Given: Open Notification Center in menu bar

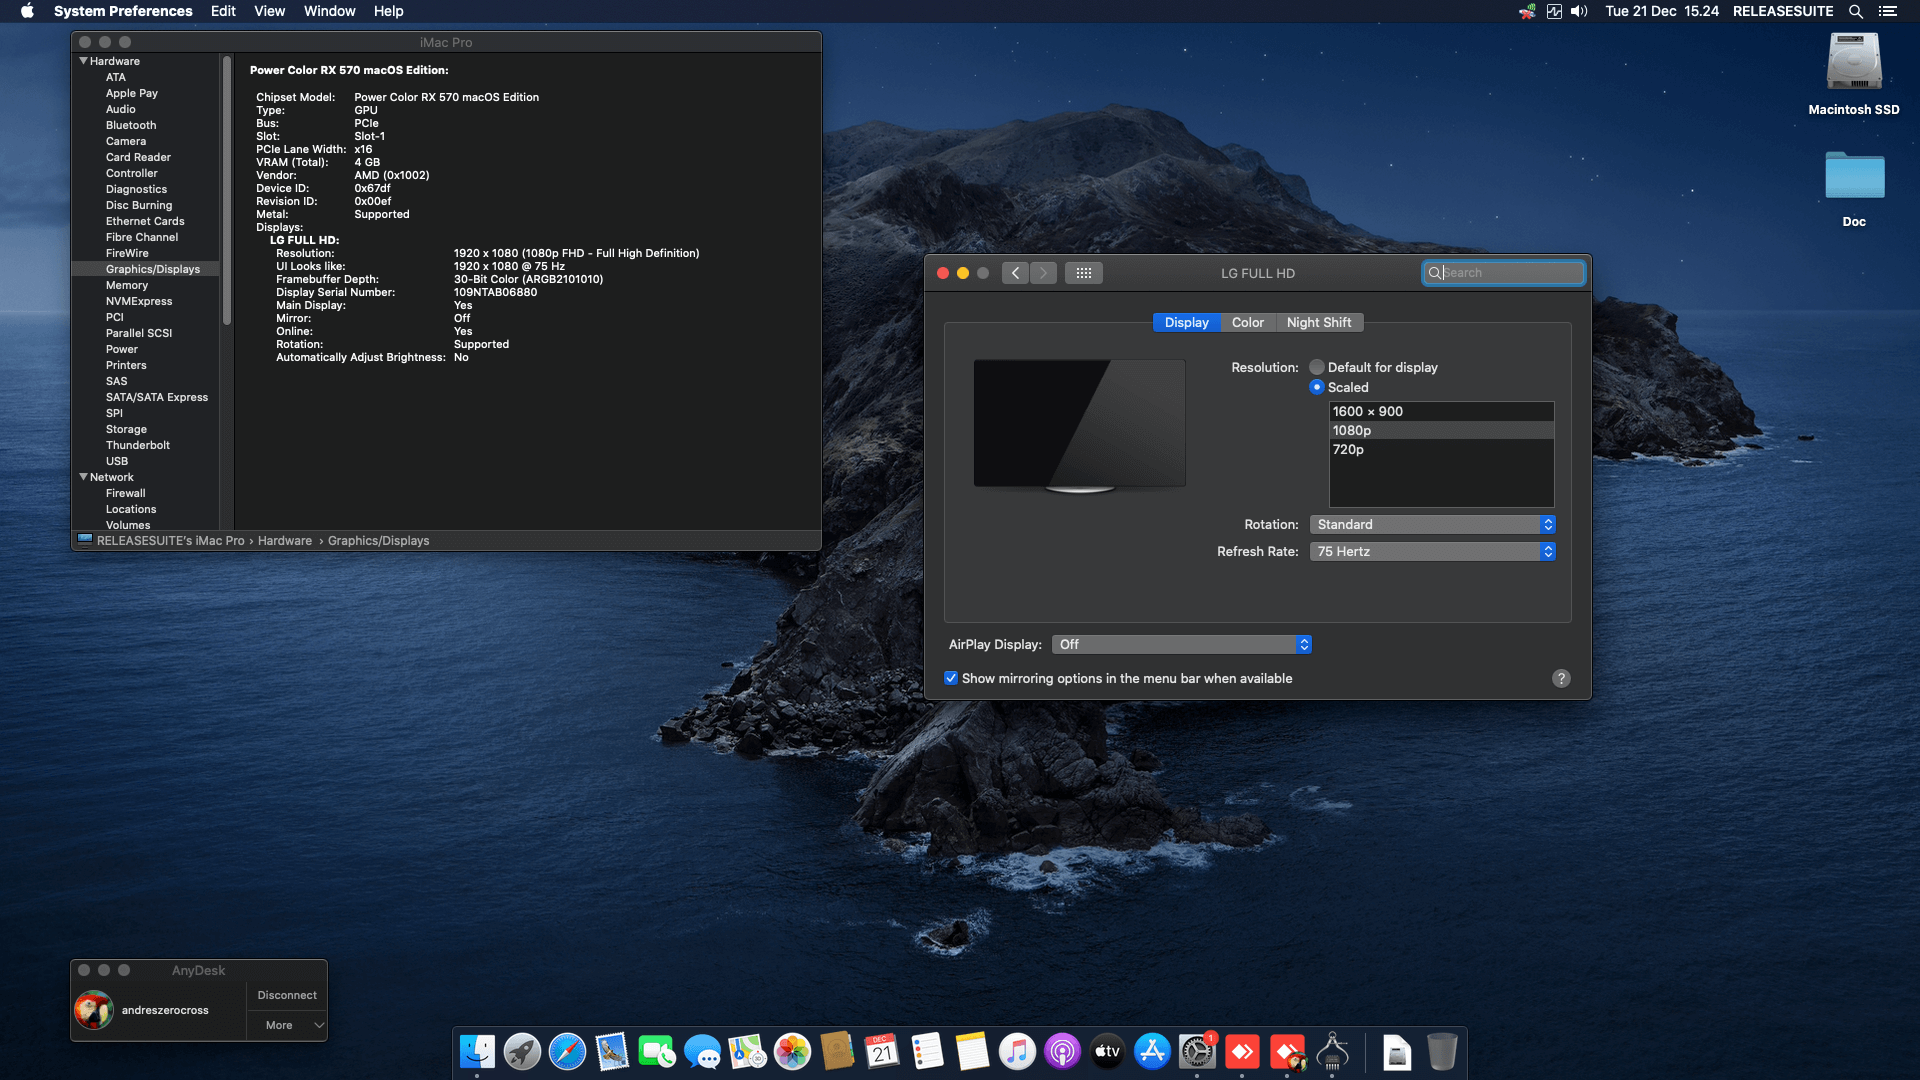Looking at the screenshot, I should tap(1888, 11).
